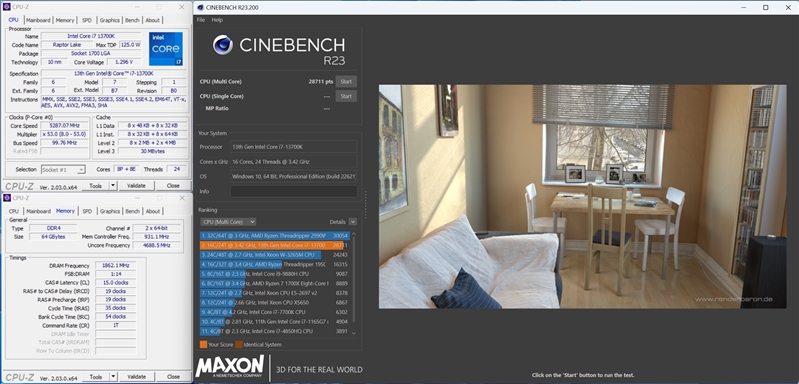Click Validate in top CPU-Z window
Viewport: 799px width, 384px height.
136,186
